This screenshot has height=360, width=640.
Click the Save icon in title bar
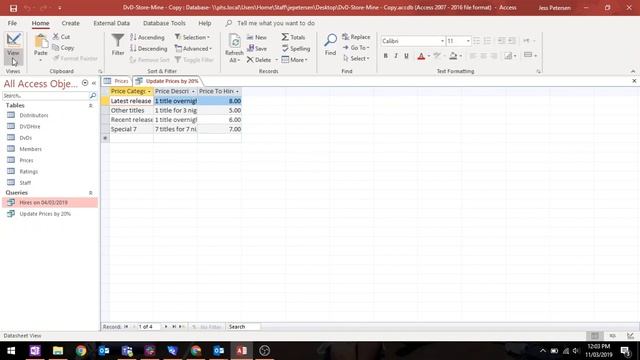click(13, 8)
